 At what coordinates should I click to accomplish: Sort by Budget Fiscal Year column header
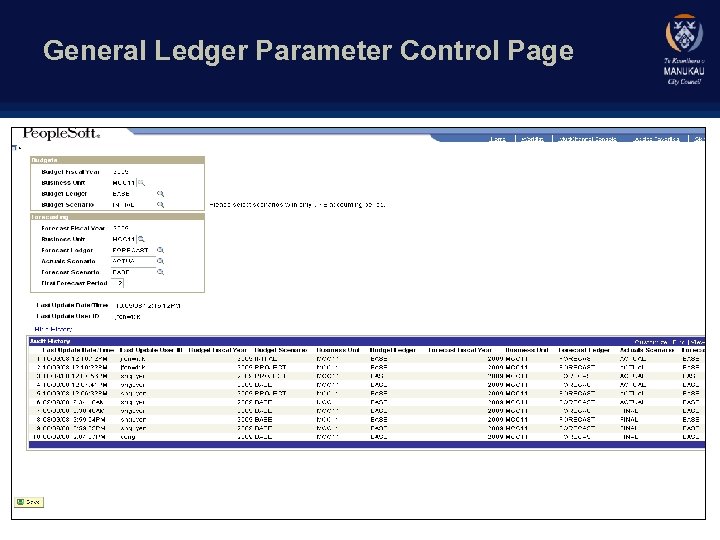[217, 350]
